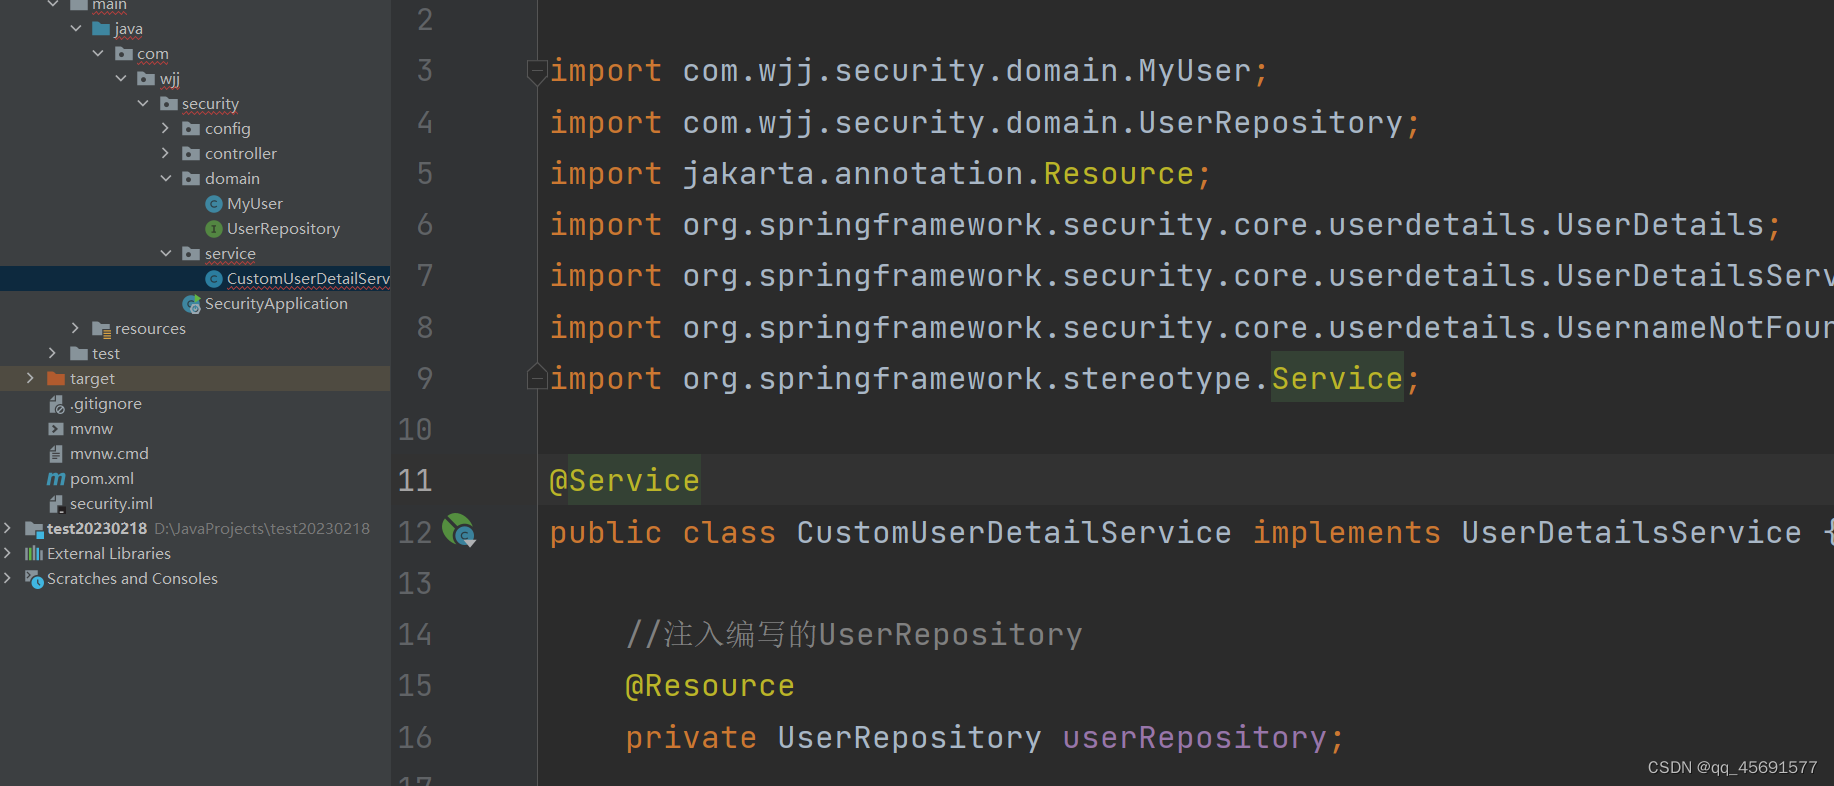Click the Spring bean gutter icon on line 12
The image size is (1834, 786).
tap(459, 530)
